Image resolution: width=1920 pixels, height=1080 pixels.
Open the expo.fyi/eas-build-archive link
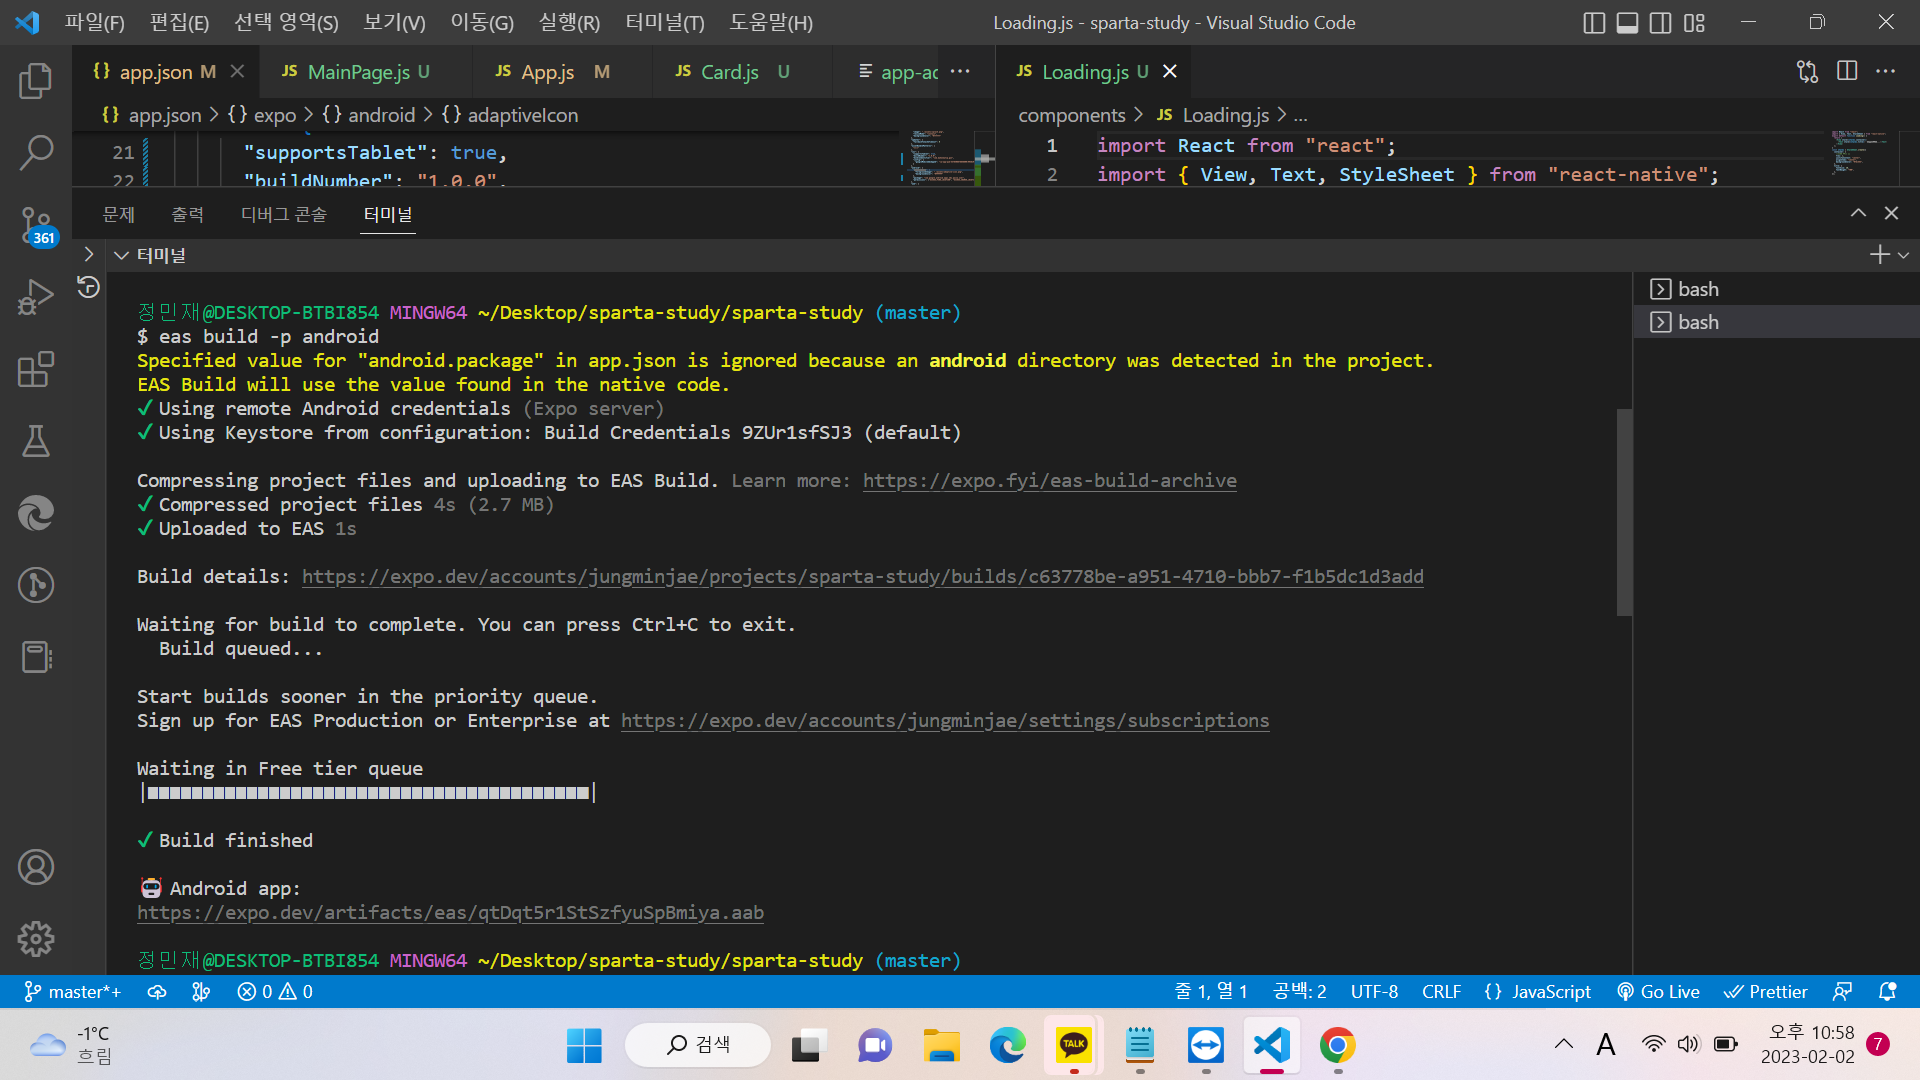pos(1049,481)
